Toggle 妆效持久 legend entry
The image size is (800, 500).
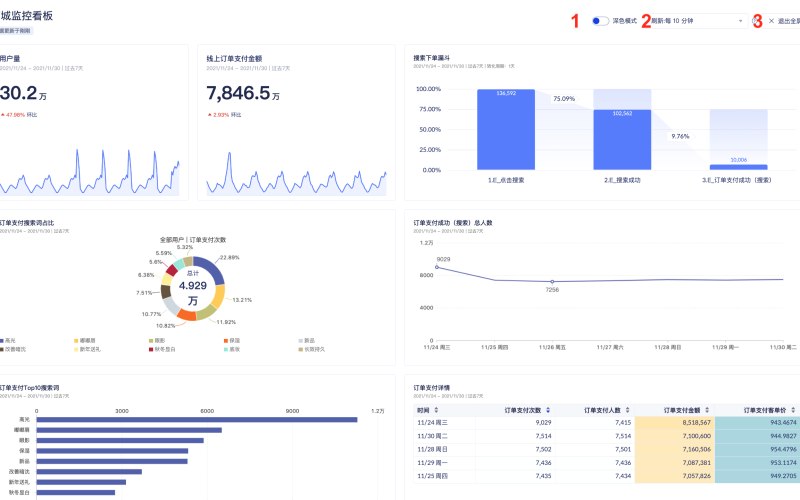click(312, 349)
